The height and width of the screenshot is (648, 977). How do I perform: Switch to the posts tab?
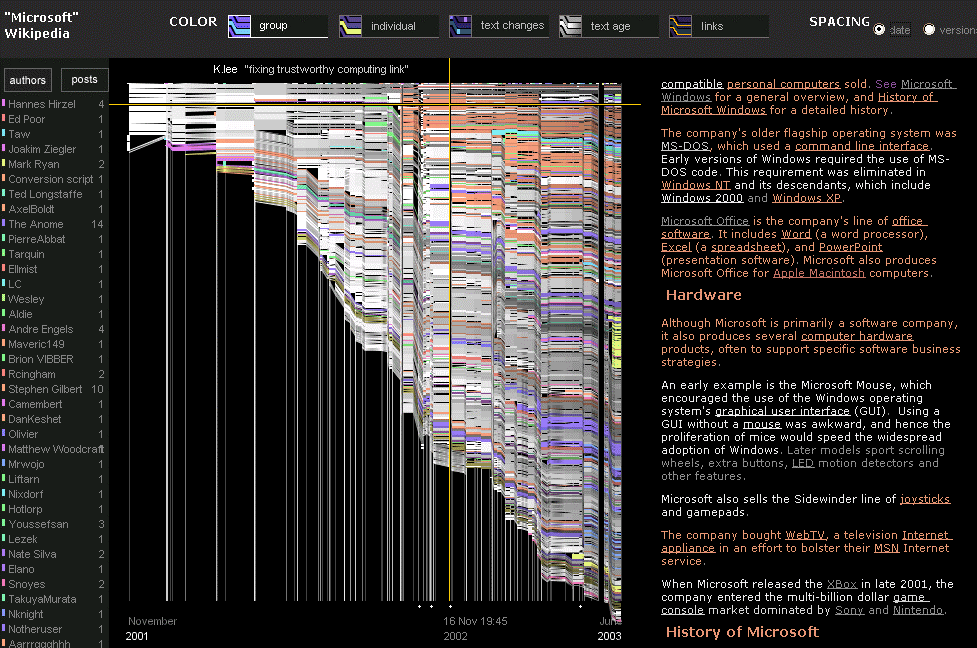click(x=85, y=80)
